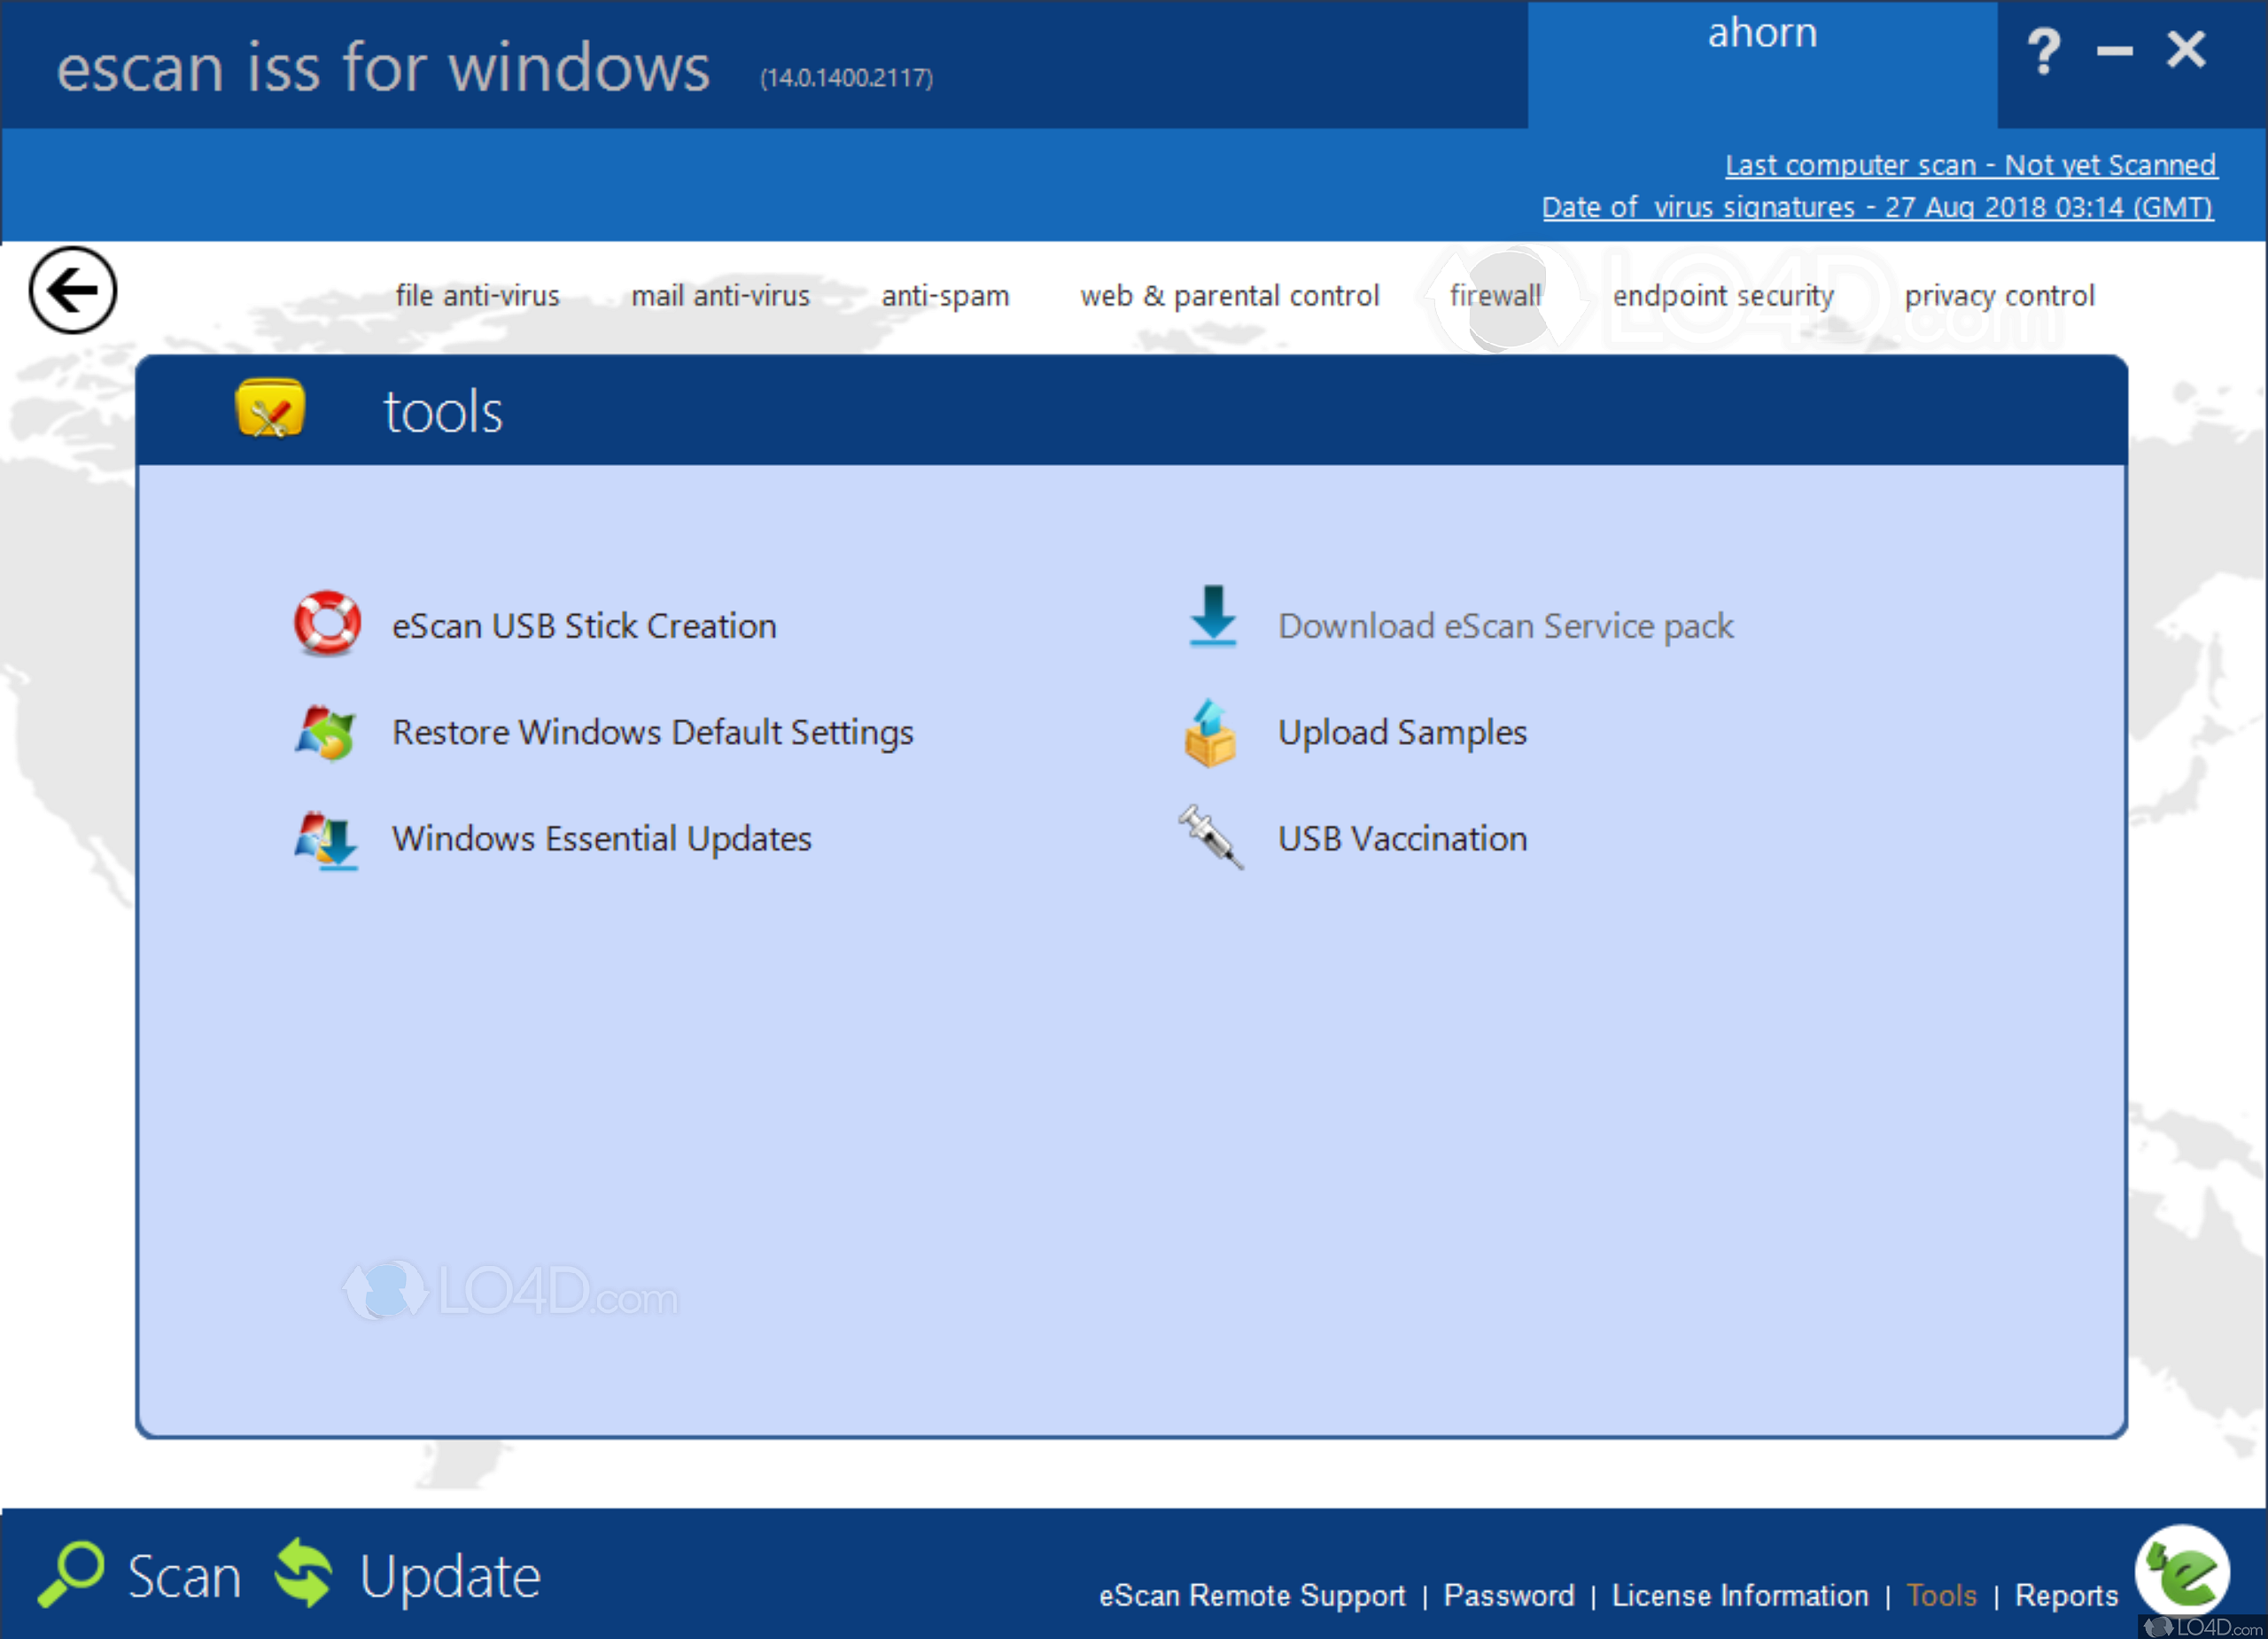Open eScan USB Stick Creation tool
The height and width of the screenshot is (1639, 2268).
pyautogui.click(x=584, y=625)
